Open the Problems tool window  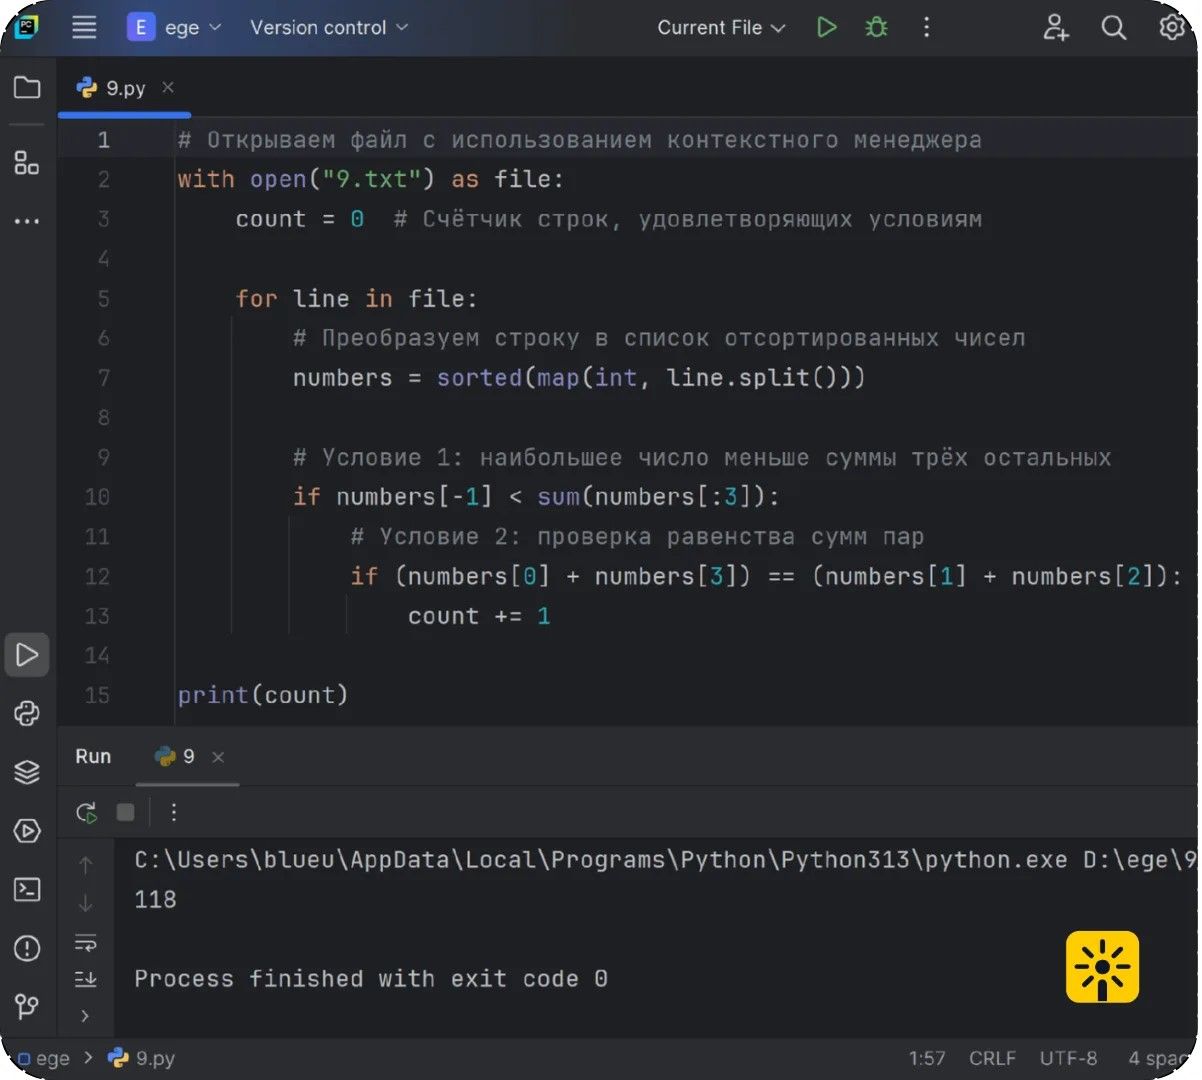pyautogui.click(x=27, y=948)
